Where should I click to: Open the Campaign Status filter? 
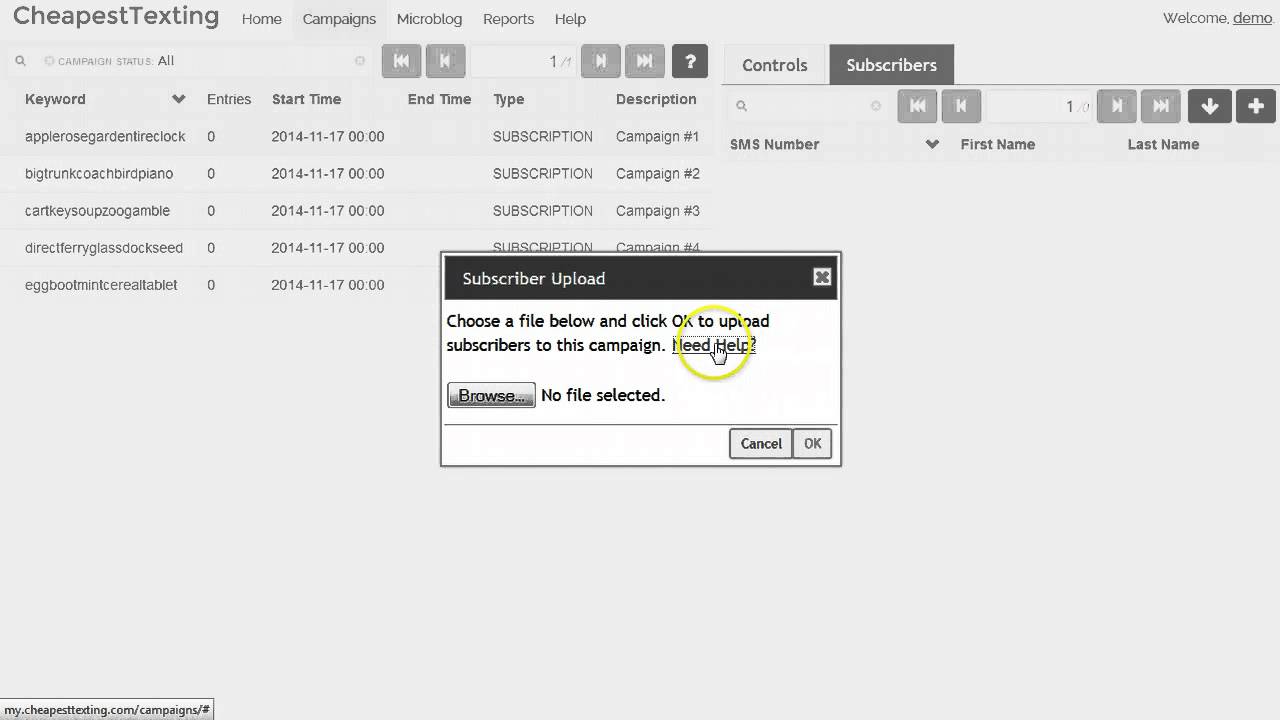116,61
